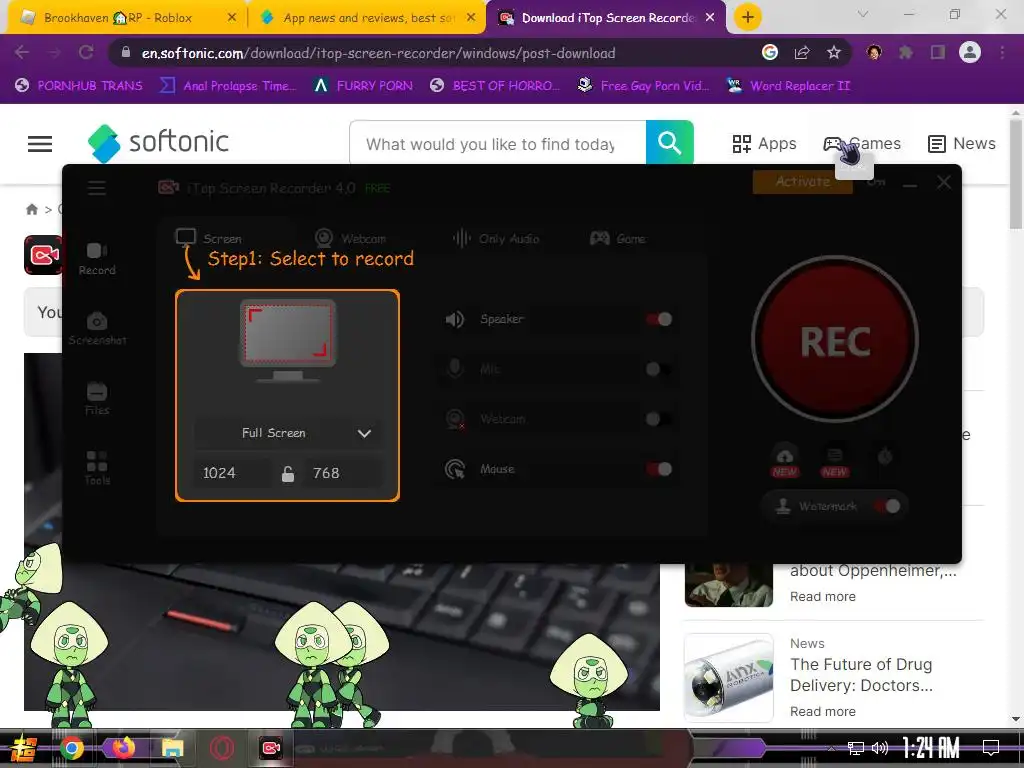This screenshot has width=1024, height=768.
Task: Toggle the Mouse switch
Action: tap(659, 469)
